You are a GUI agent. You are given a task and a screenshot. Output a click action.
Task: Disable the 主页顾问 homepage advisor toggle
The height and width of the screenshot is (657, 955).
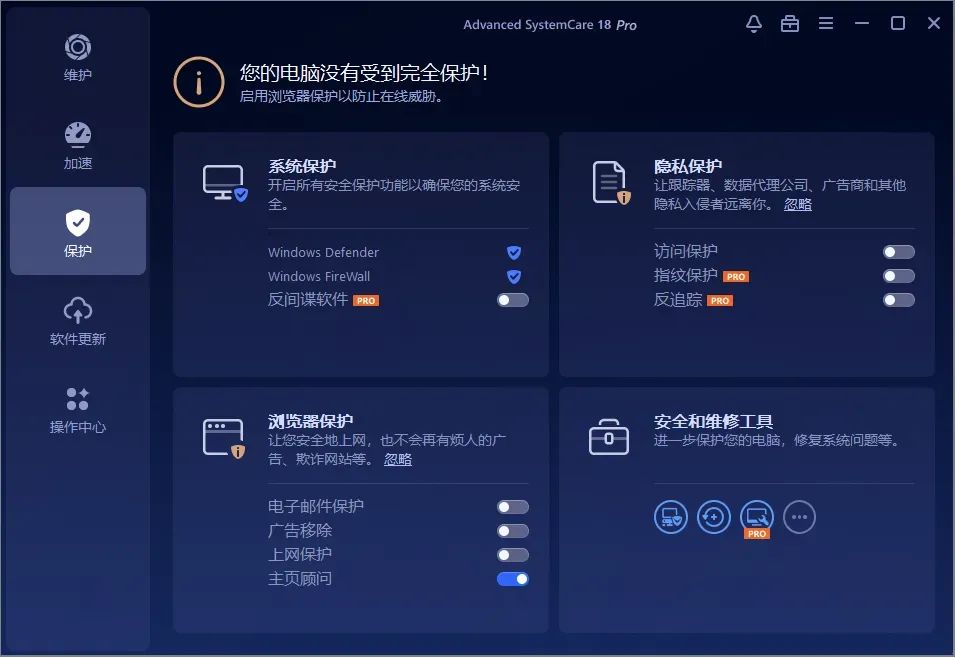[x=513, y=579]
